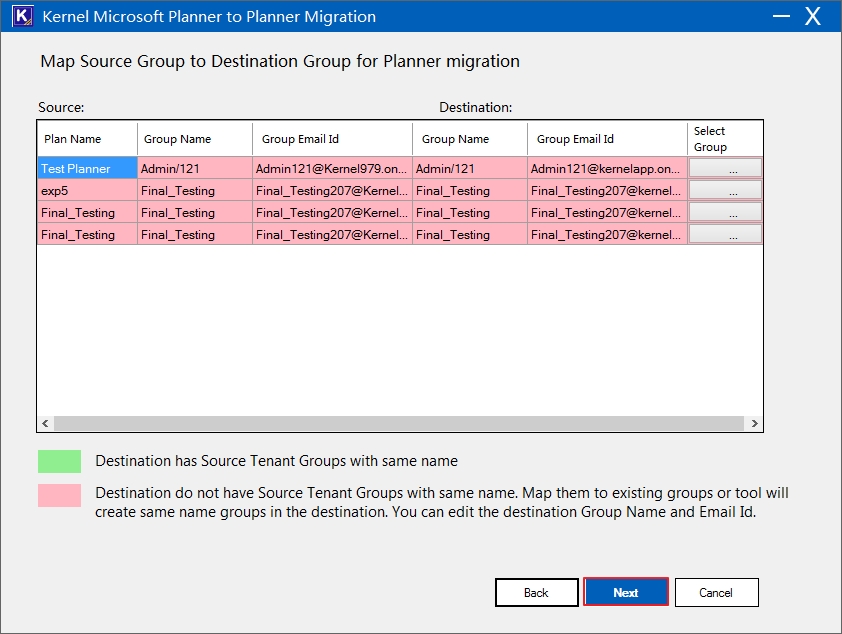This screenshot has width=842, height=634.
Task: Select the source Group Email Id header
Action: click(x=332, y=139)
